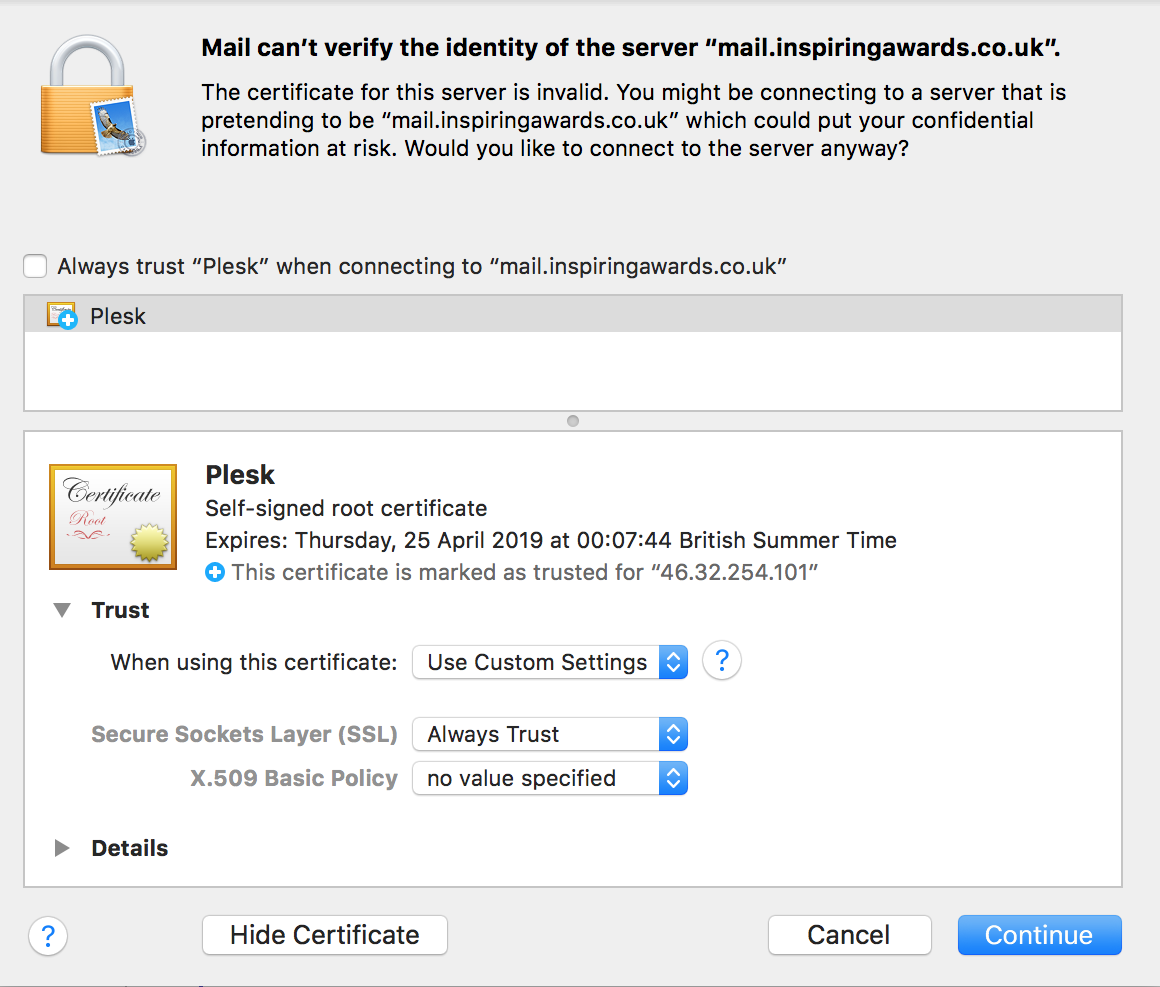Click 'This certificate is marked as trusted' text

(x=525, y=572)
